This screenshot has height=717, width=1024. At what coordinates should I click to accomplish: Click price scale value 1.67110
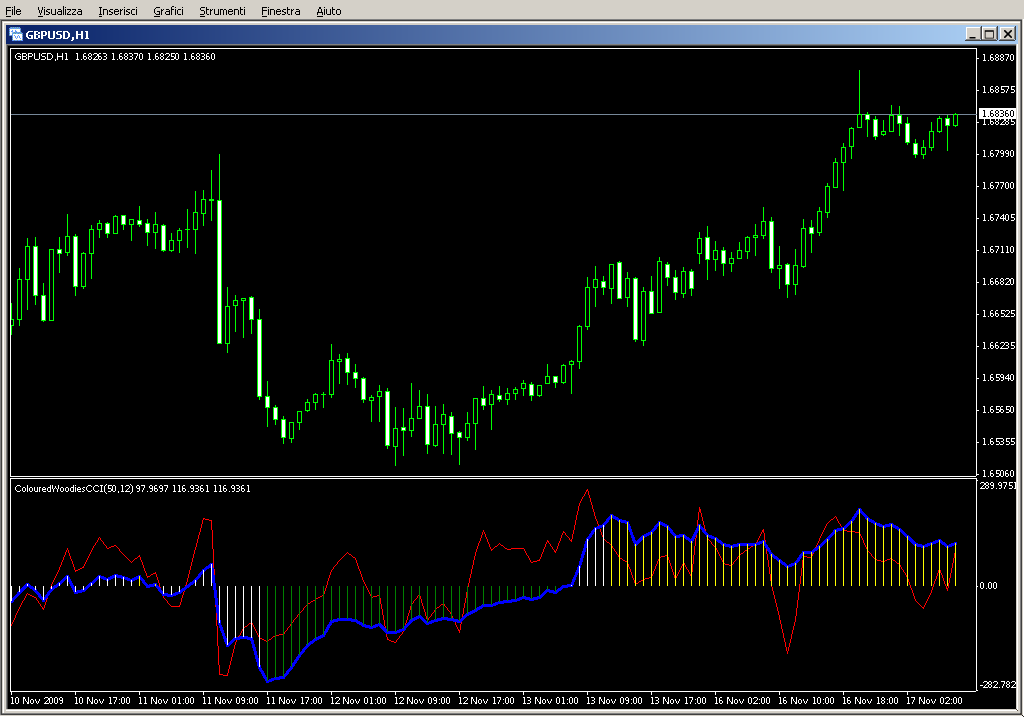[x=999, y=249]
